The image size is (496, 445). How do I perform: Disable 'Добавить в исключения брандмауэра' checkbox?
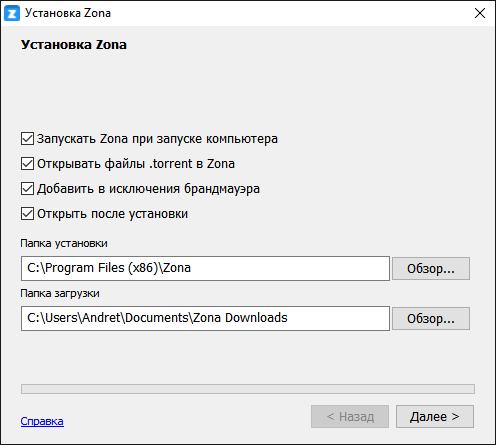pos(27,189)
